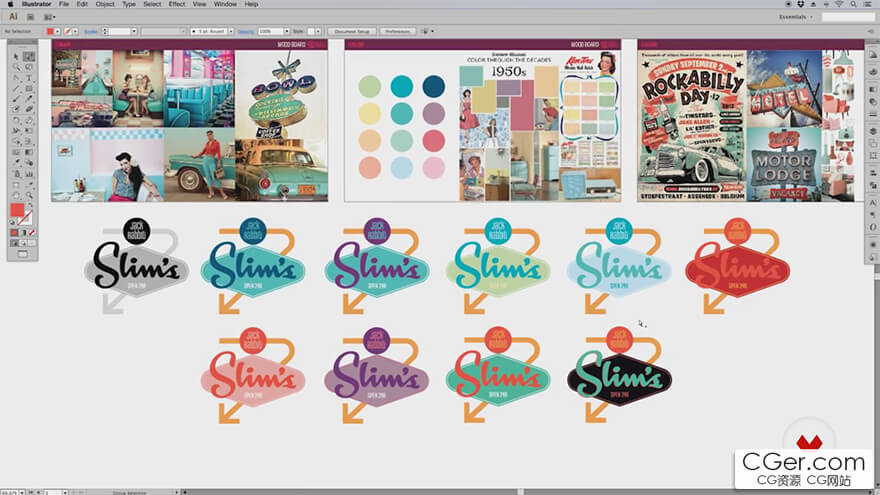This screenshot has height=495, width=880.
Task: Open the Essentials workspace switcher
Action: click(x=796, y=17)
